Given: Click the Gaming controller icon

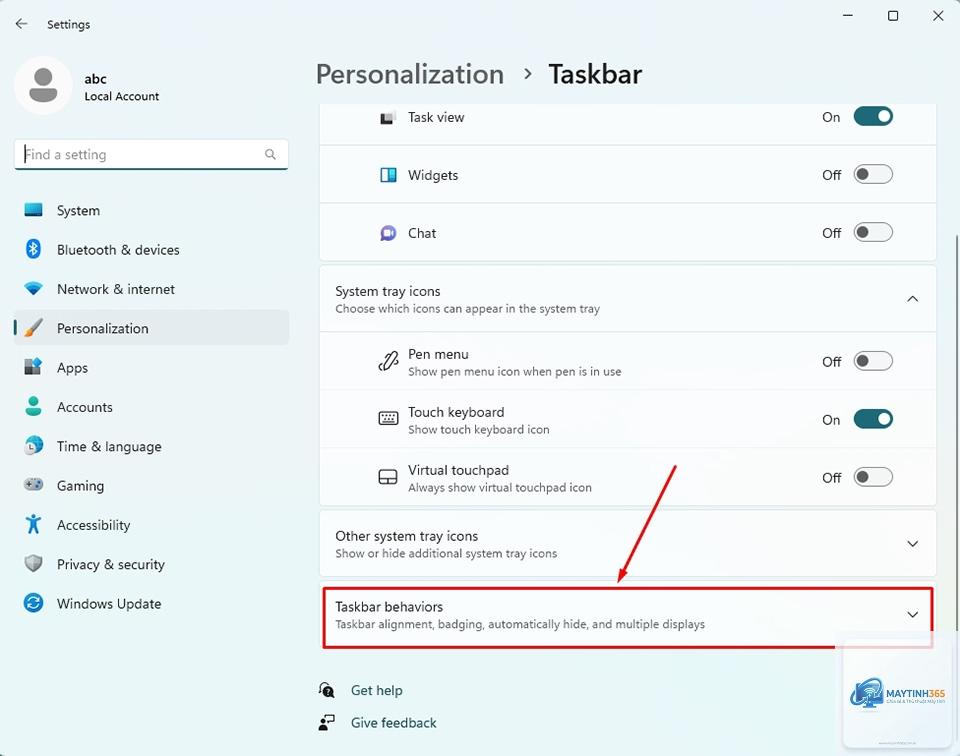Looking at the screenshot, I should 33,485.
